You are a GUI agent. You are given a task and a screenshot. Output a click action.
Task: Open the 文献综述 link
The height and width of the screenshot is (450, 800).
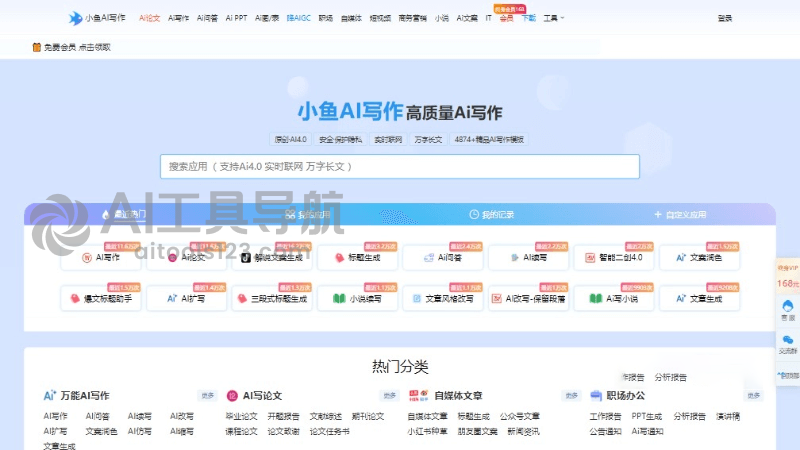[326, 416]
